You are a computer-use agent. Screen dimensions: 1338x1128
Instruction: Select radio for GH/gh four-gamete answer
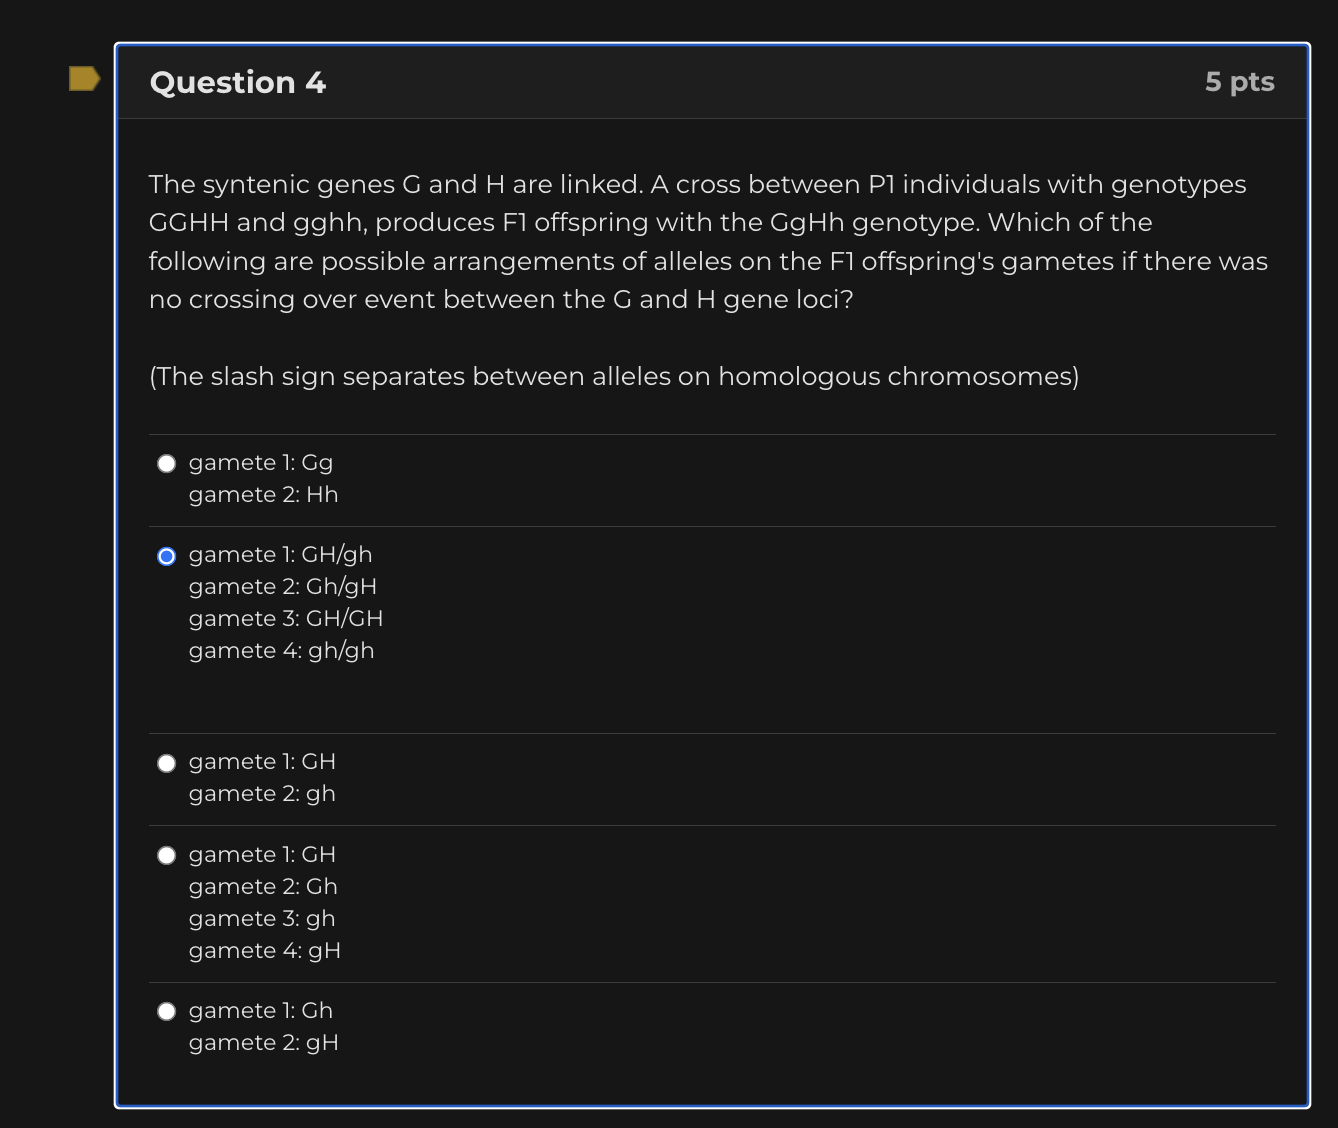[x=167, y=556]
